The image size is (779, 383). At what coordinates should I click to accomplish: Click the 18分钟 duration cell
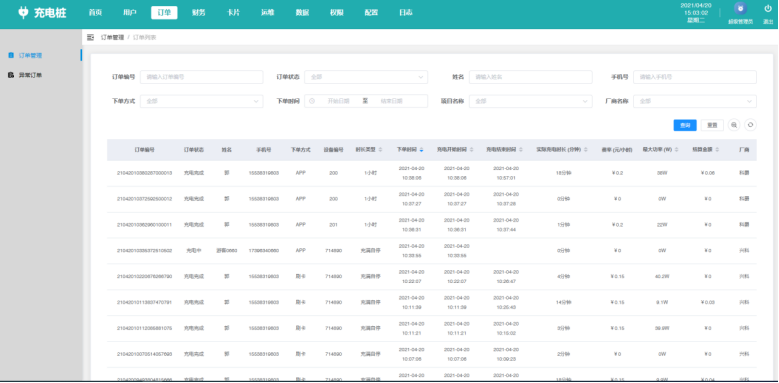pos(563,173)
